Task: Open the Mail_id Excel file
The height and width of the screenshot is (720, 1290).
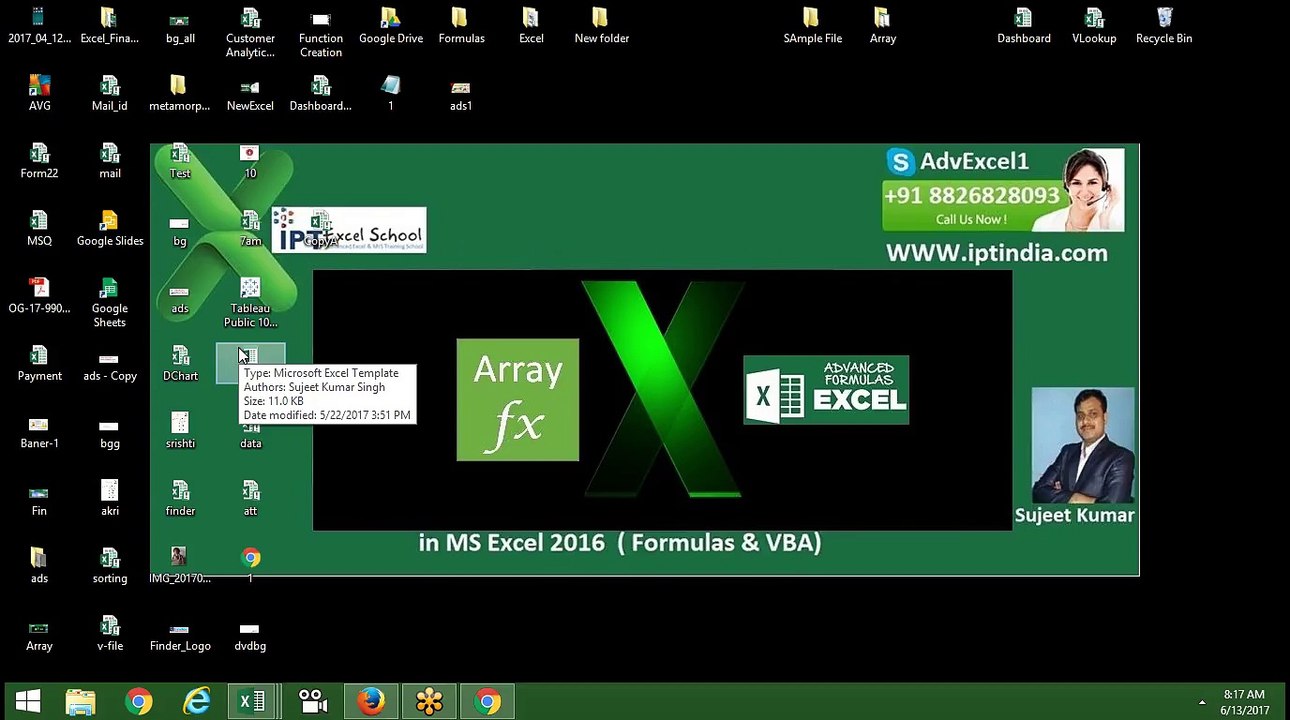Action: pyautogui.click(x=109, y=93)
